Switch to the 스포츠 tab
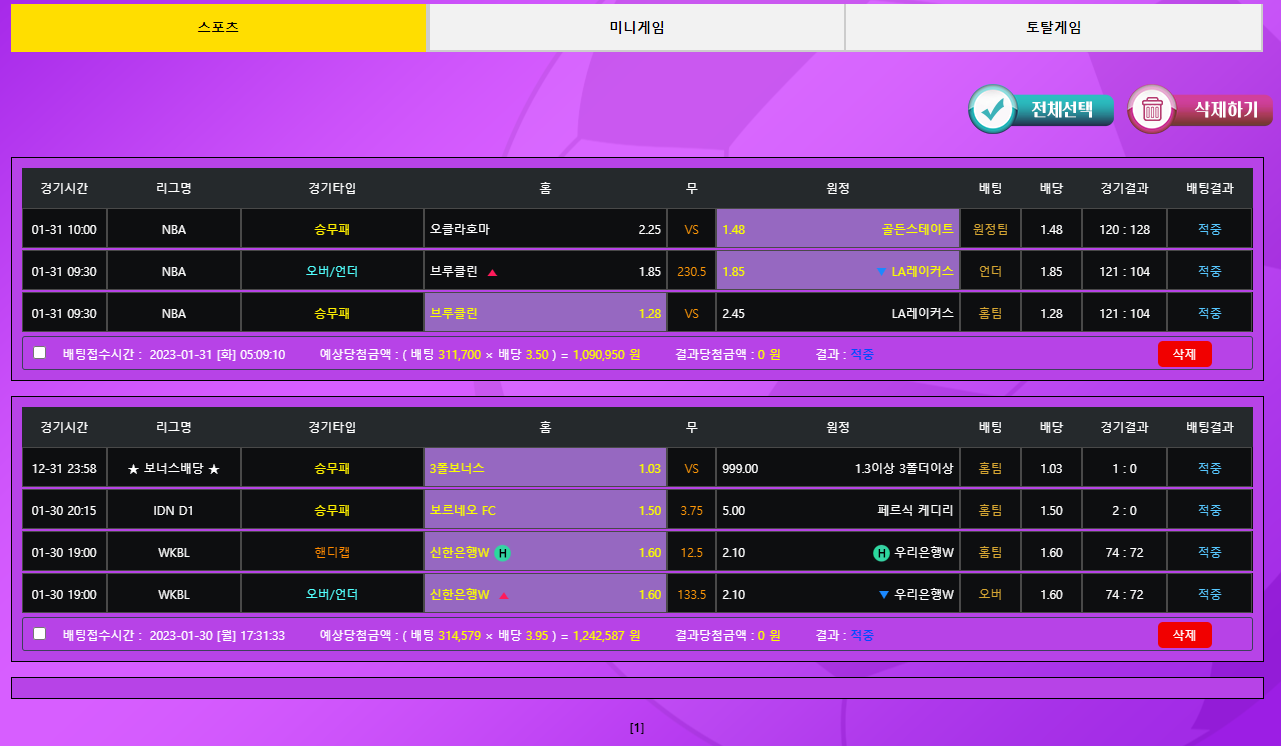Viewport: 1281px width, 746px height. coord(218,28)
